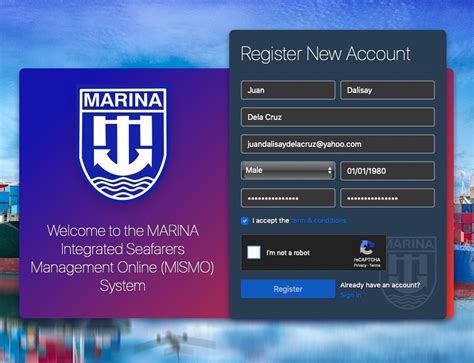Viewport: 474px width, 363px height.
Task: Click the Middle Name field containing Dalisay
Action: pos(387,90)
